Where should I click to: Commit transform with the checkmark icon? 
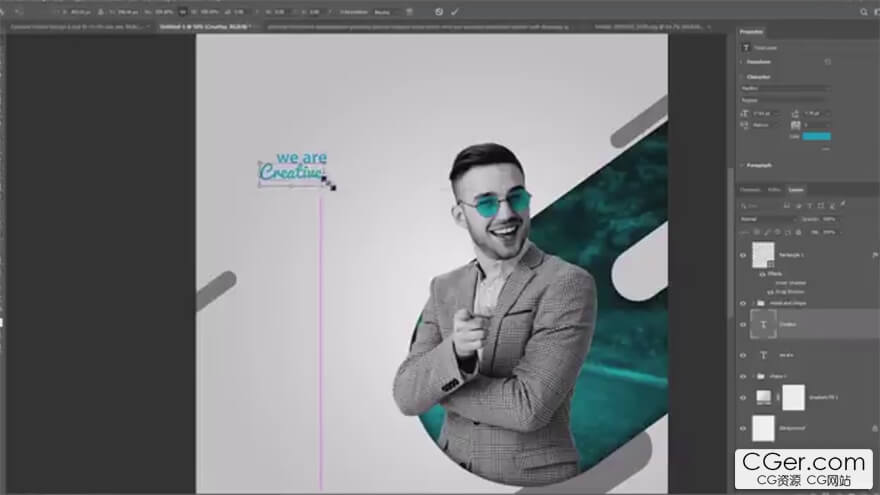point(454,12)
